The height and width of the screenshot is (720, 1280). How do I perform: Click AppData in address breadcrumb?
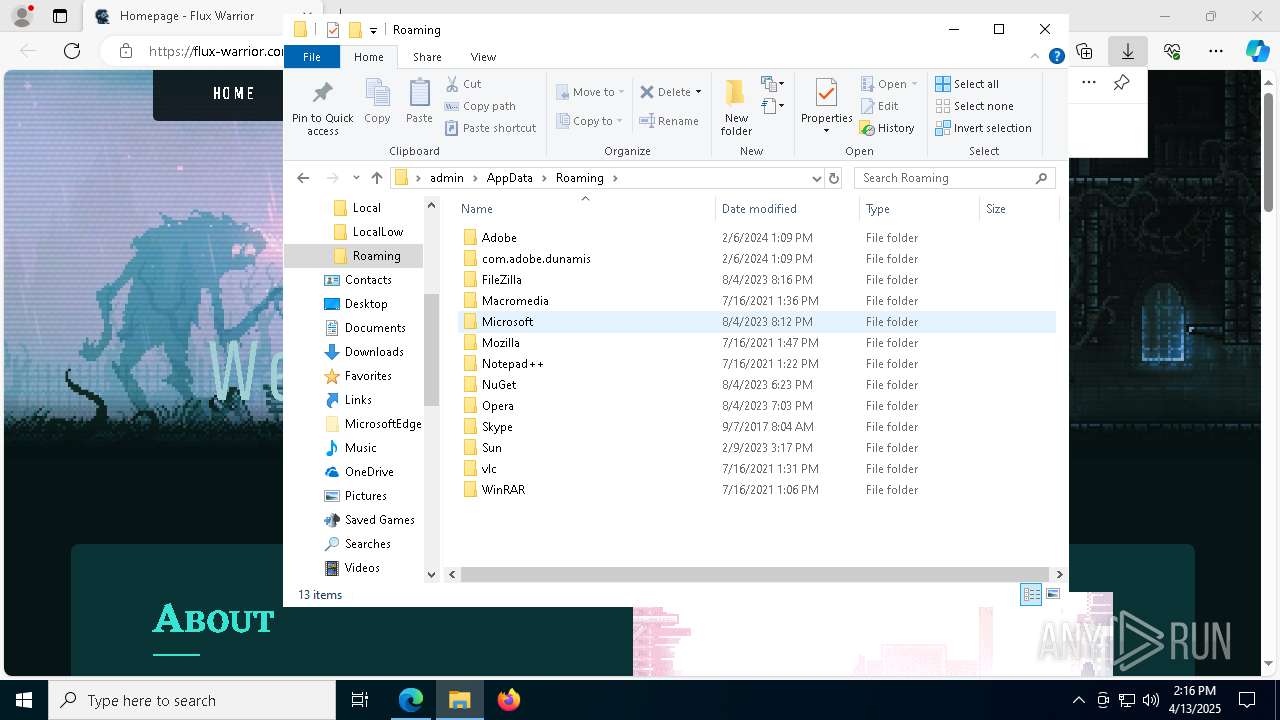point(509,178)
